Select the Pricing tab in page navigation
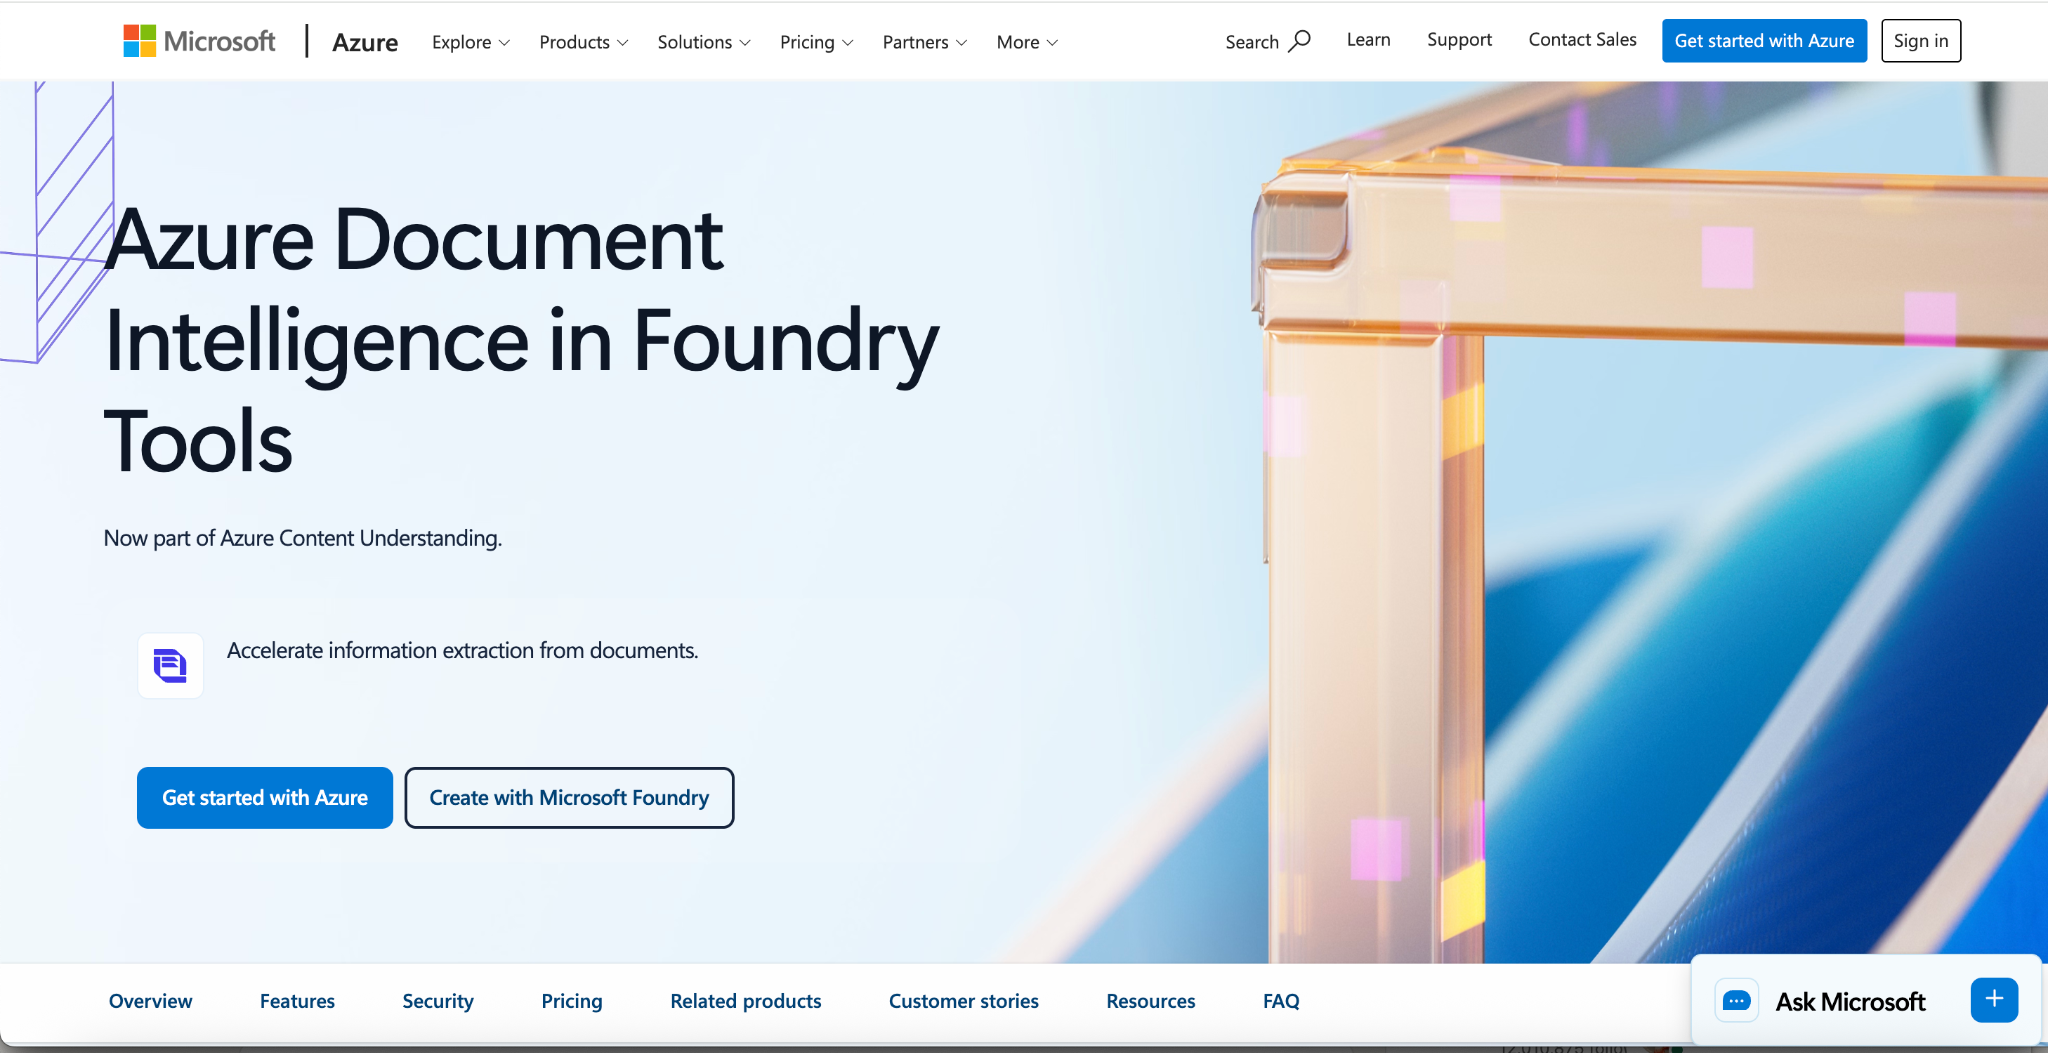The height and width of the screenshot is (1053, 2048). coord(572,1001)
